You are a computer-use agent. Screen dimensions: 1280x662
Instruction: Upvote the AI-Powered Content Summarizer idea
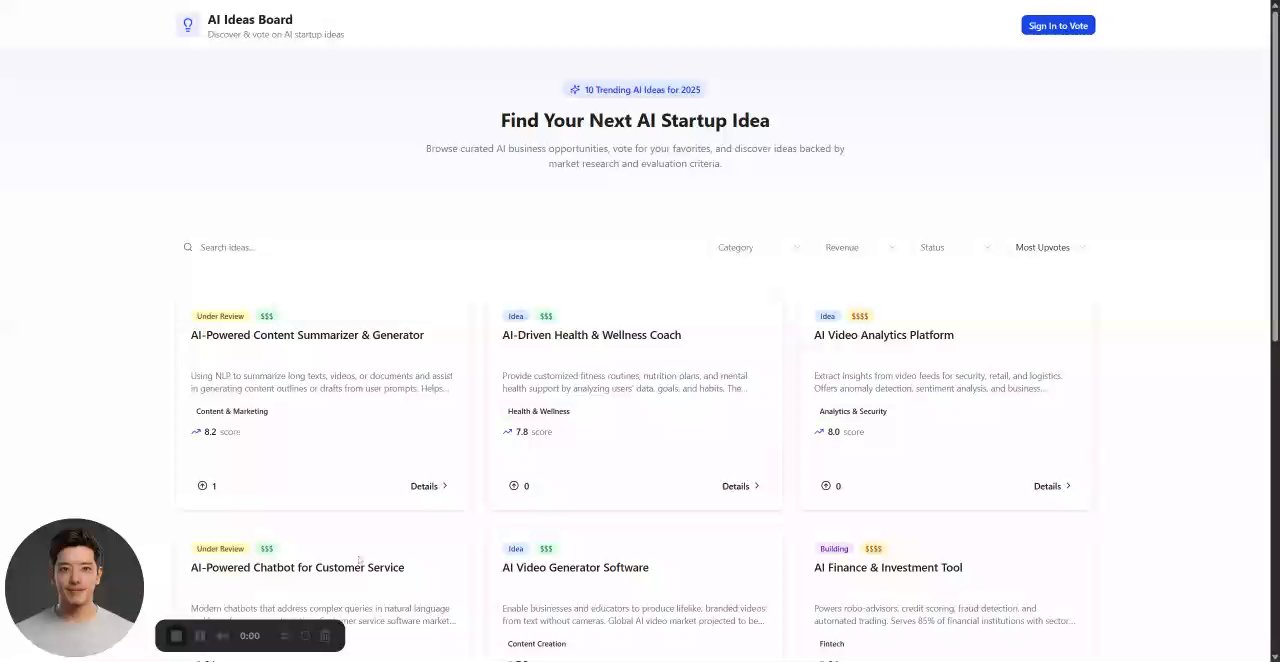pos(203,486)
